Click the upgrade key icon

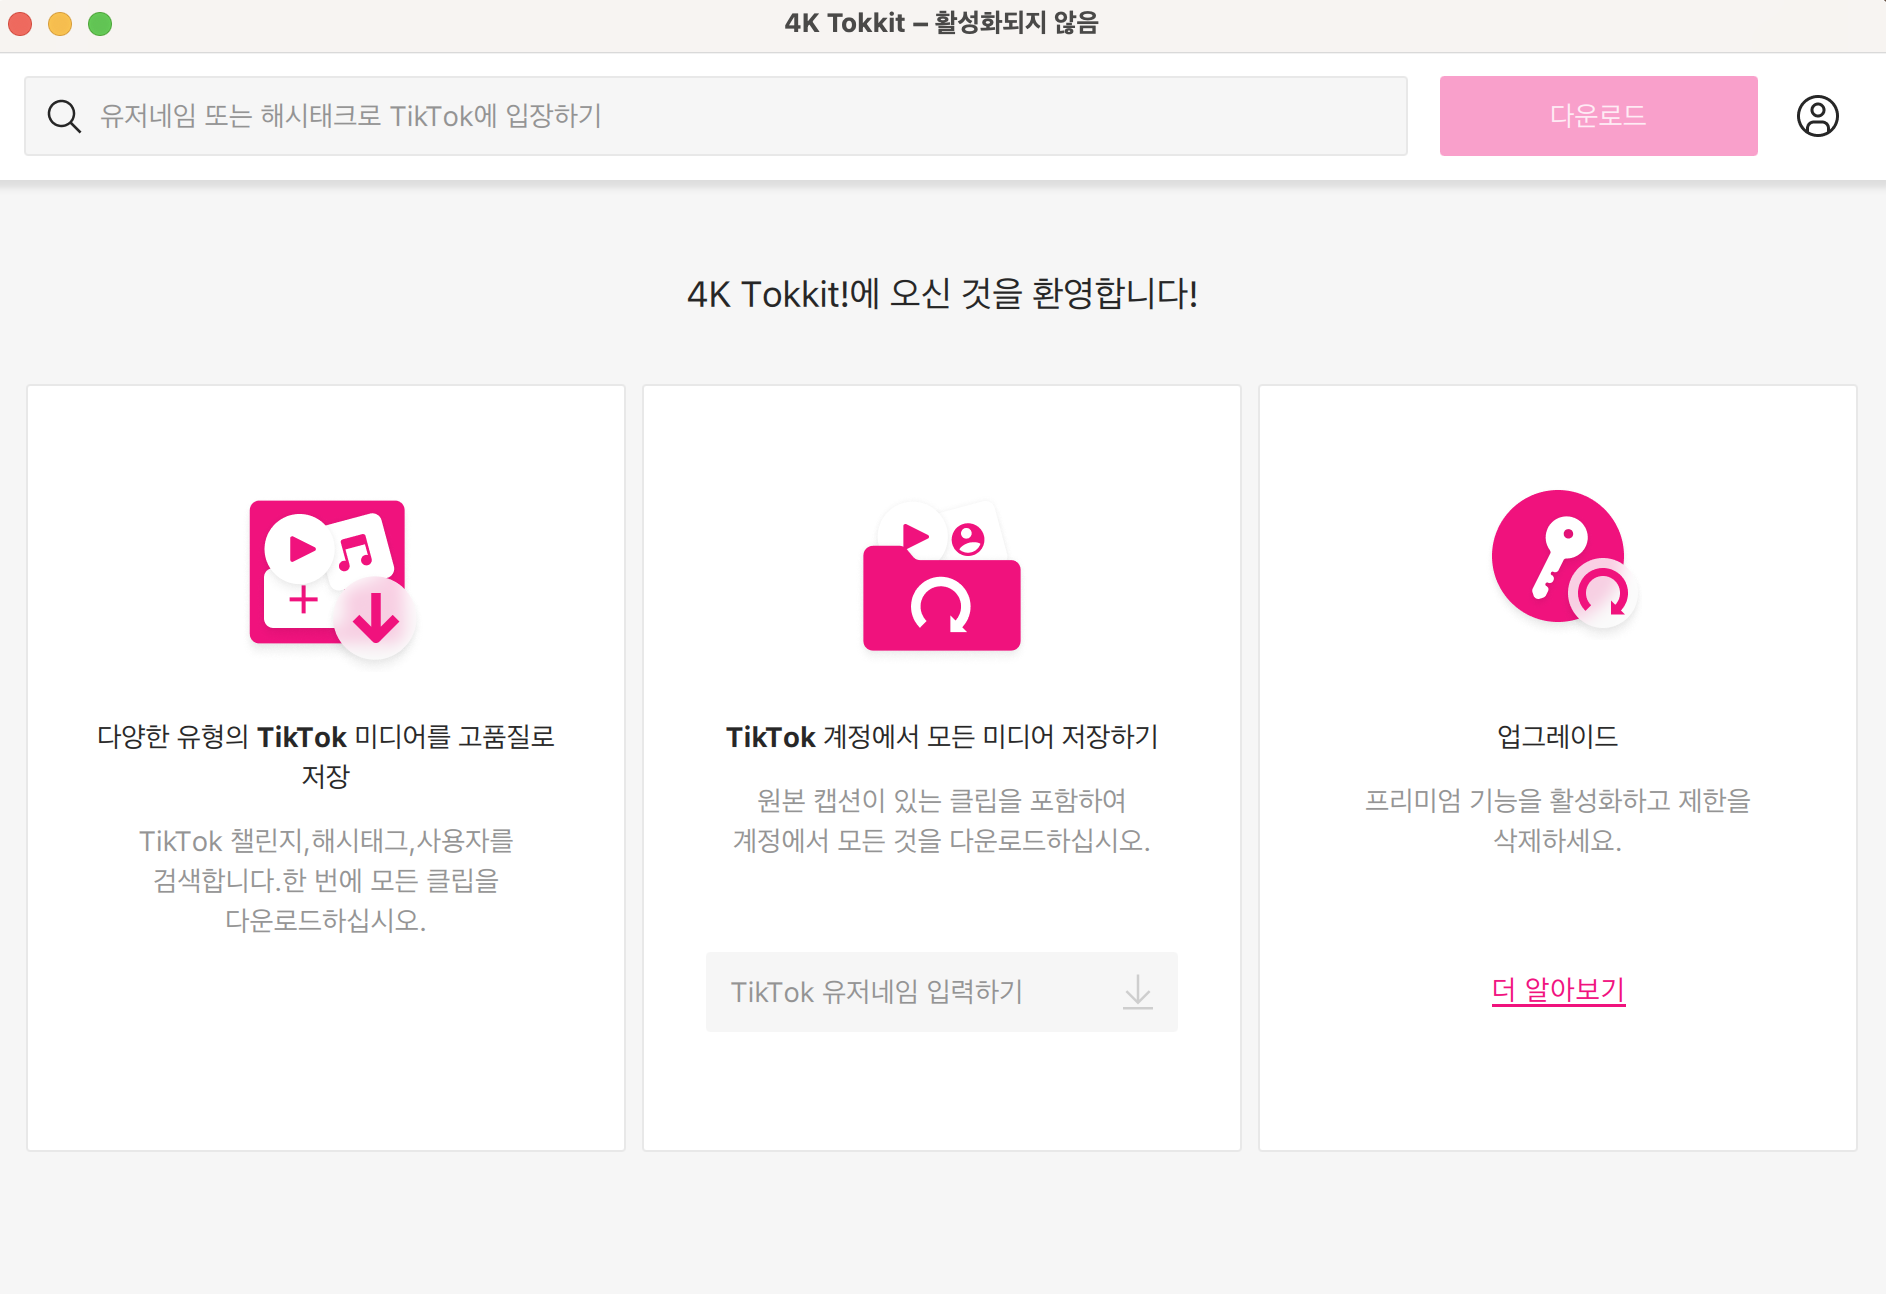[x=1563, y=558]
